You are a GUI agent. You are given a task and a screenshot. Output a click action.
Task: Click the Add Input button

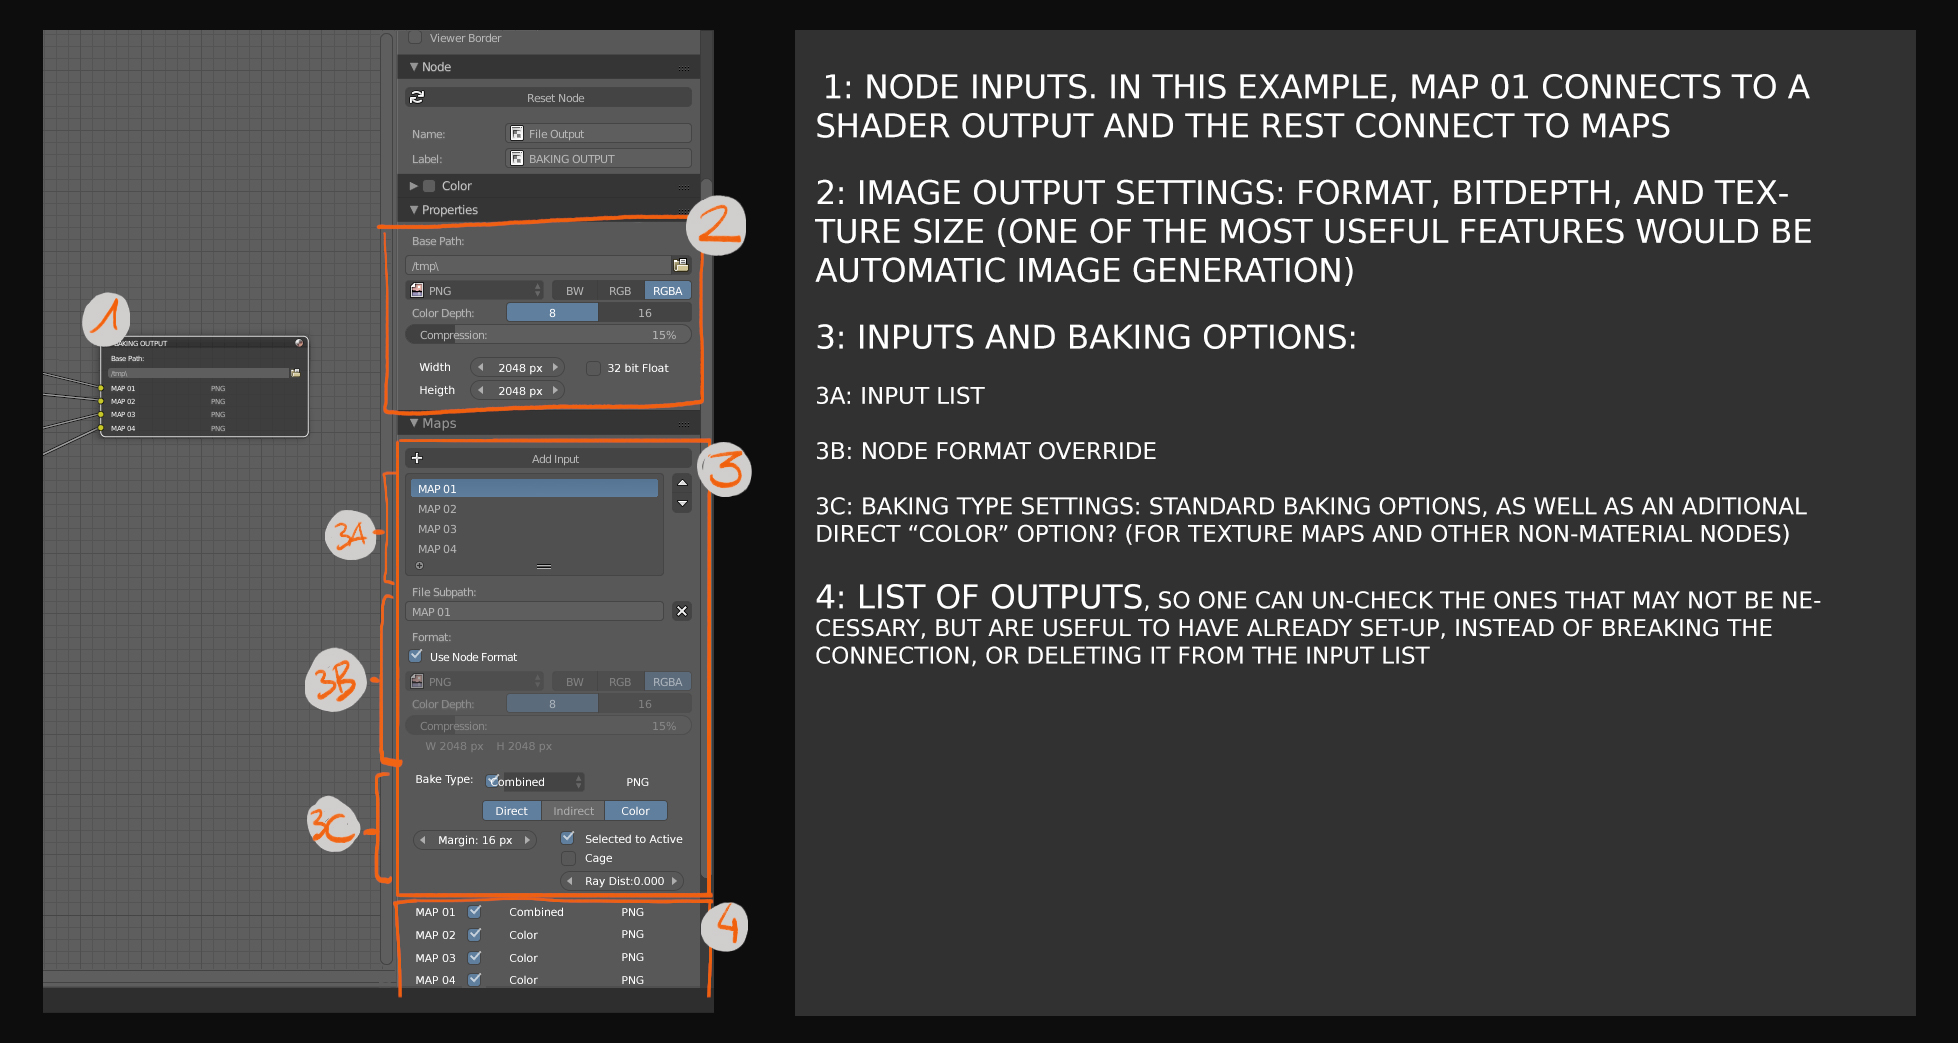pos(548,458)
